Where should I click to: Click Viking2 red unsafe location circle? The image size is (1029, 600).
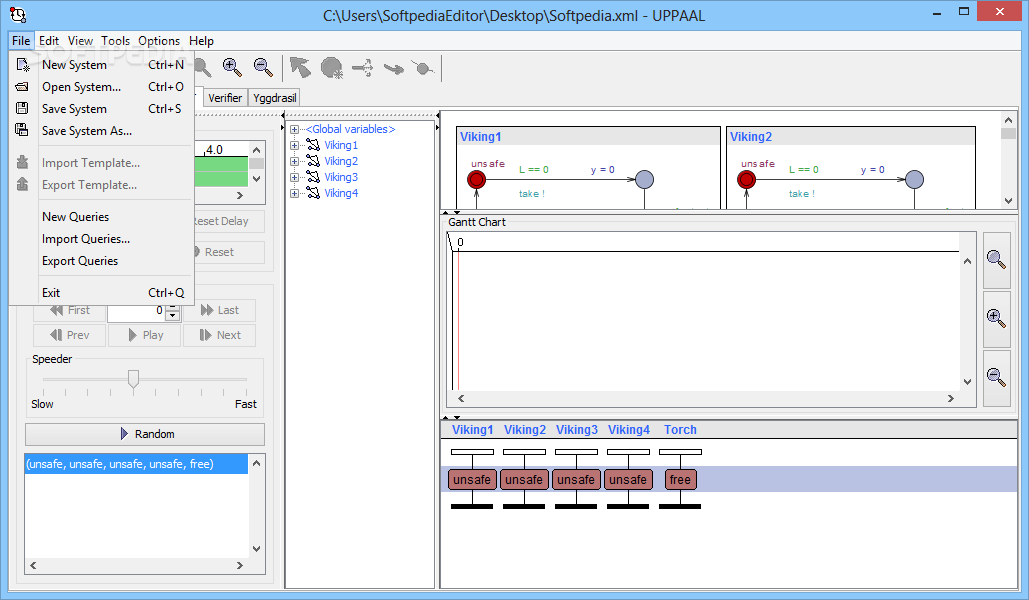tap(746, 179)
